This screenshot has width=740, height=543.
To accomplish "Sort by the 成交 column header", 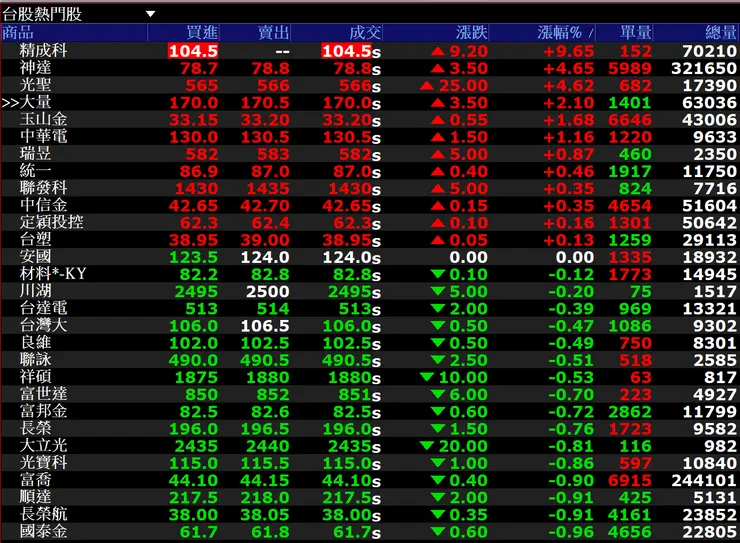I will 365,33.
